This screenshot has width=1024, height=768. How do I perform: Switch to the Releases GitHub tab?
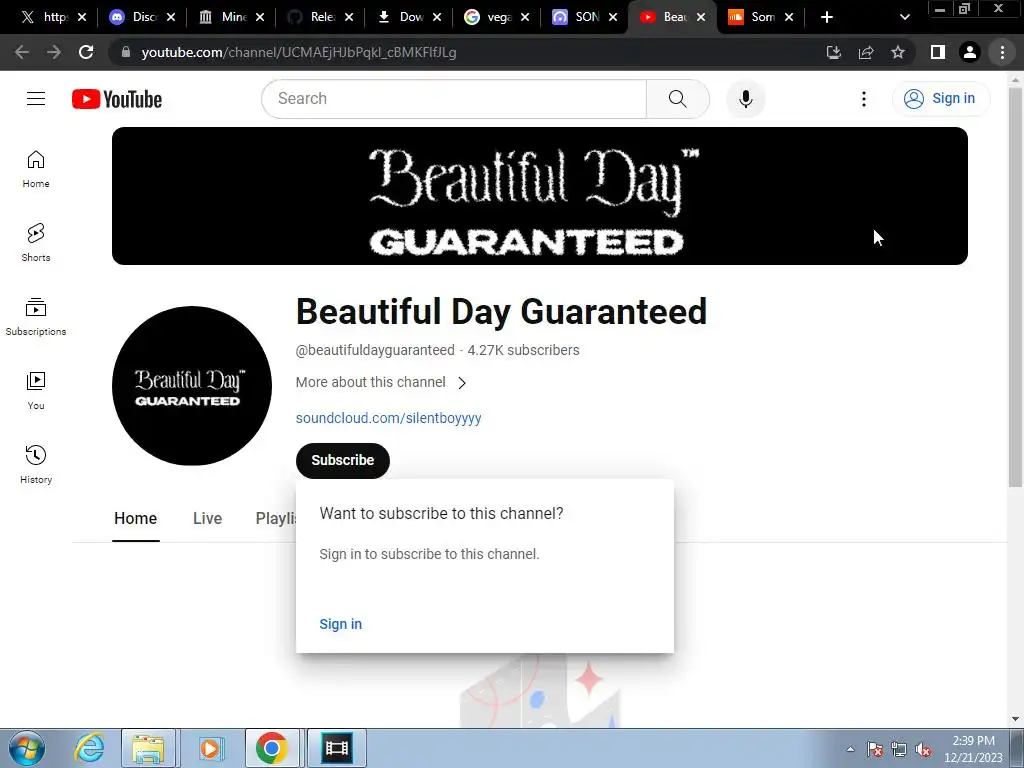pyautogui.click(x=321, y=17)
